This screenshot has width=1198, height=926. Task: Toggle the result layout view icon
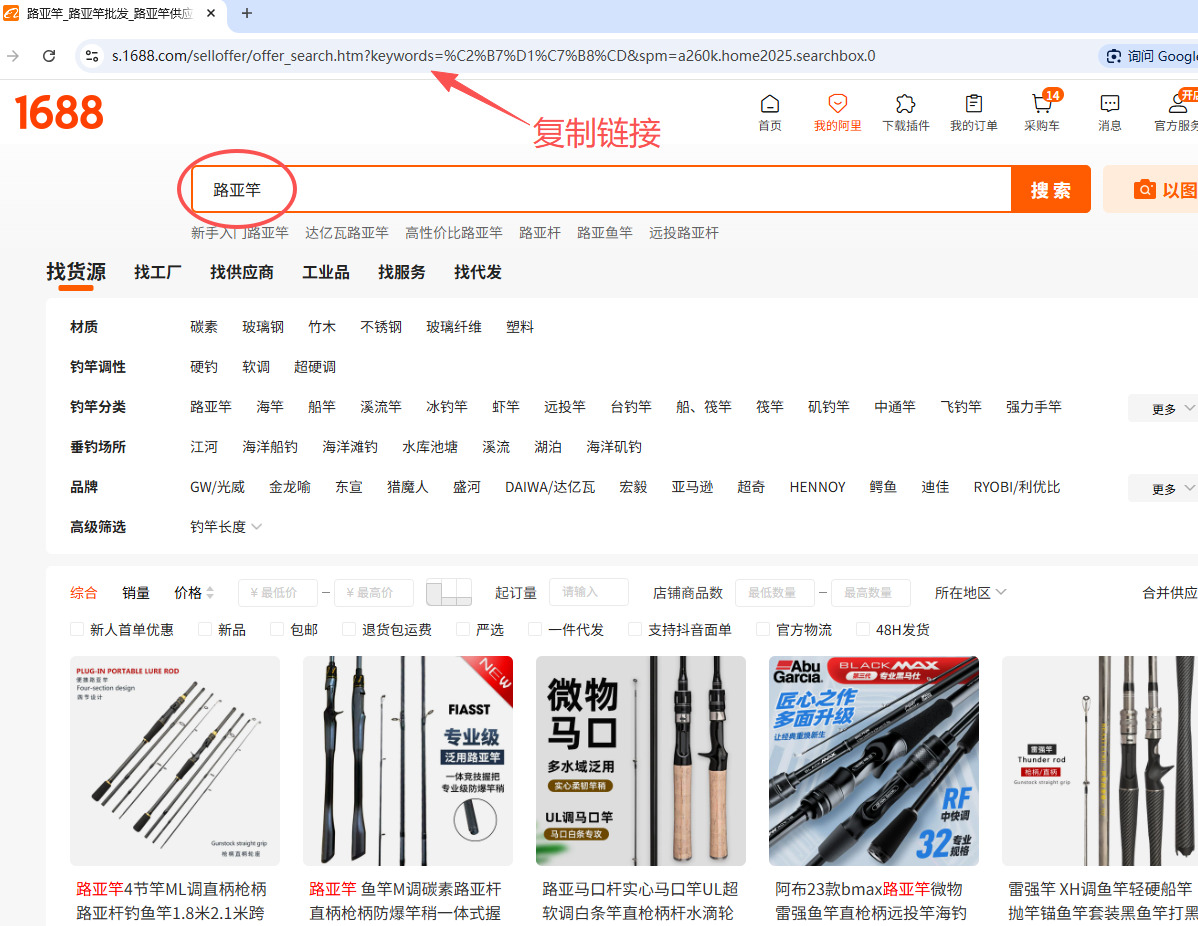pyautogui.click(x=448, y=592)
